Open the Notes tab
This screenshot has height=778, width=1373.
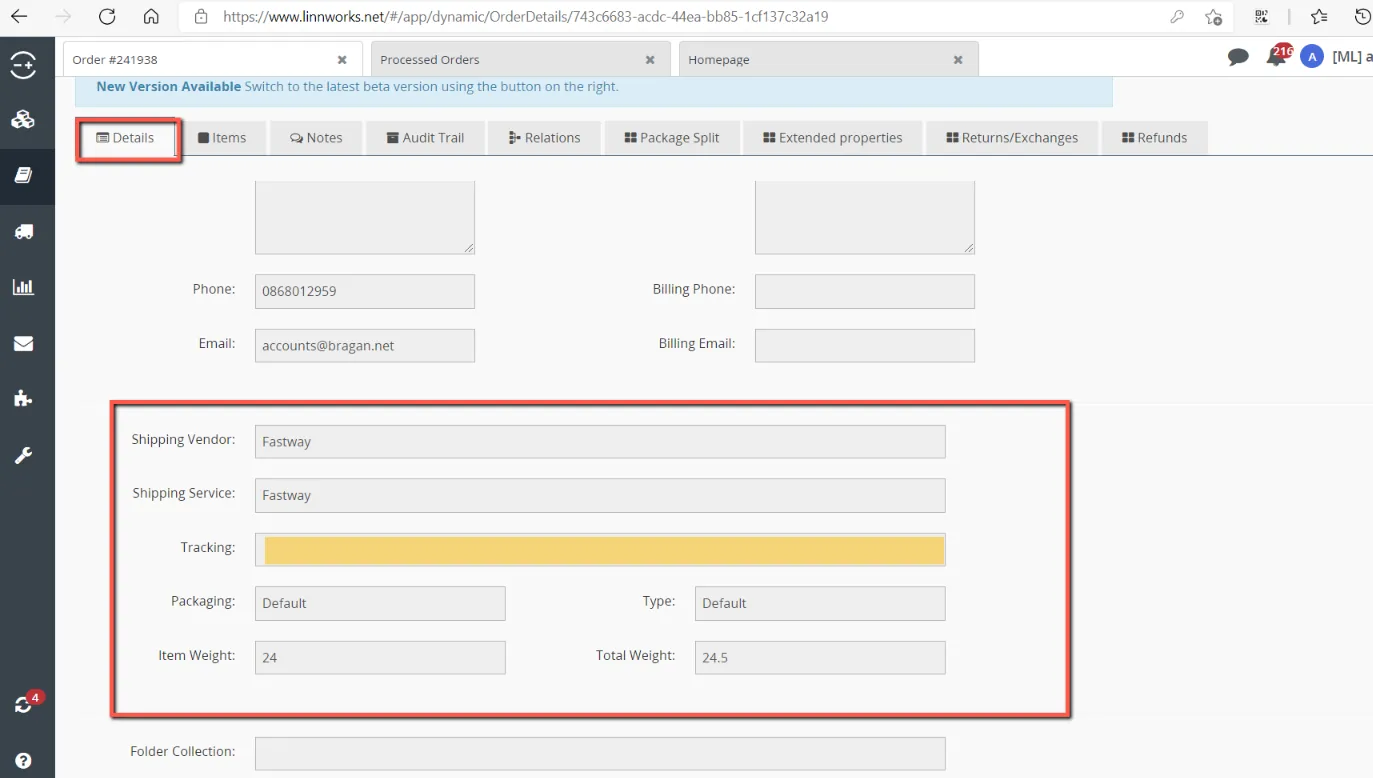tap(316, 138)
